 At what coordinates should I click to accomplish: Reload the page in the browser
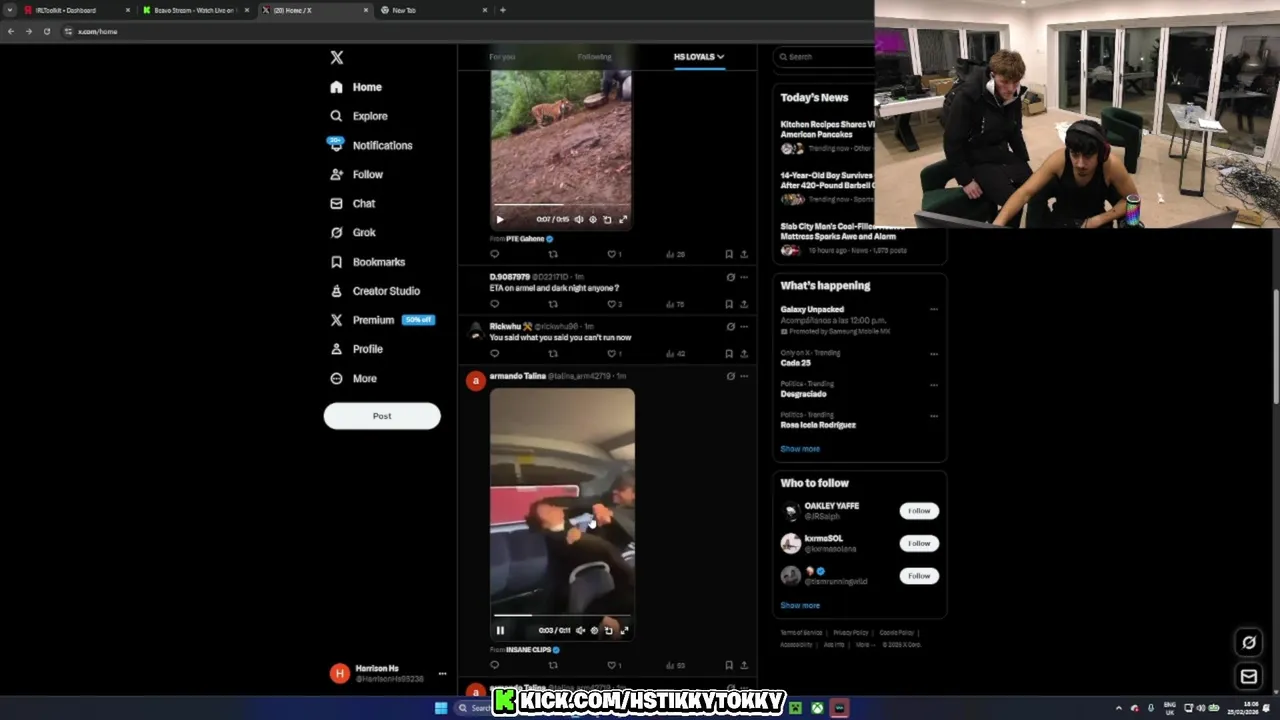[x=46, y=31]
